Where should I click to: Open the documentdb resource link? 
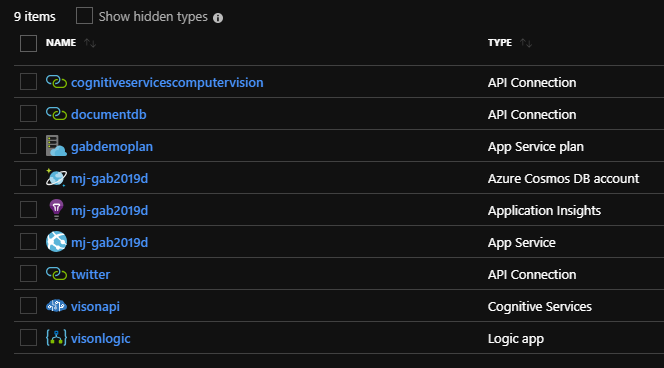point(109,114)
